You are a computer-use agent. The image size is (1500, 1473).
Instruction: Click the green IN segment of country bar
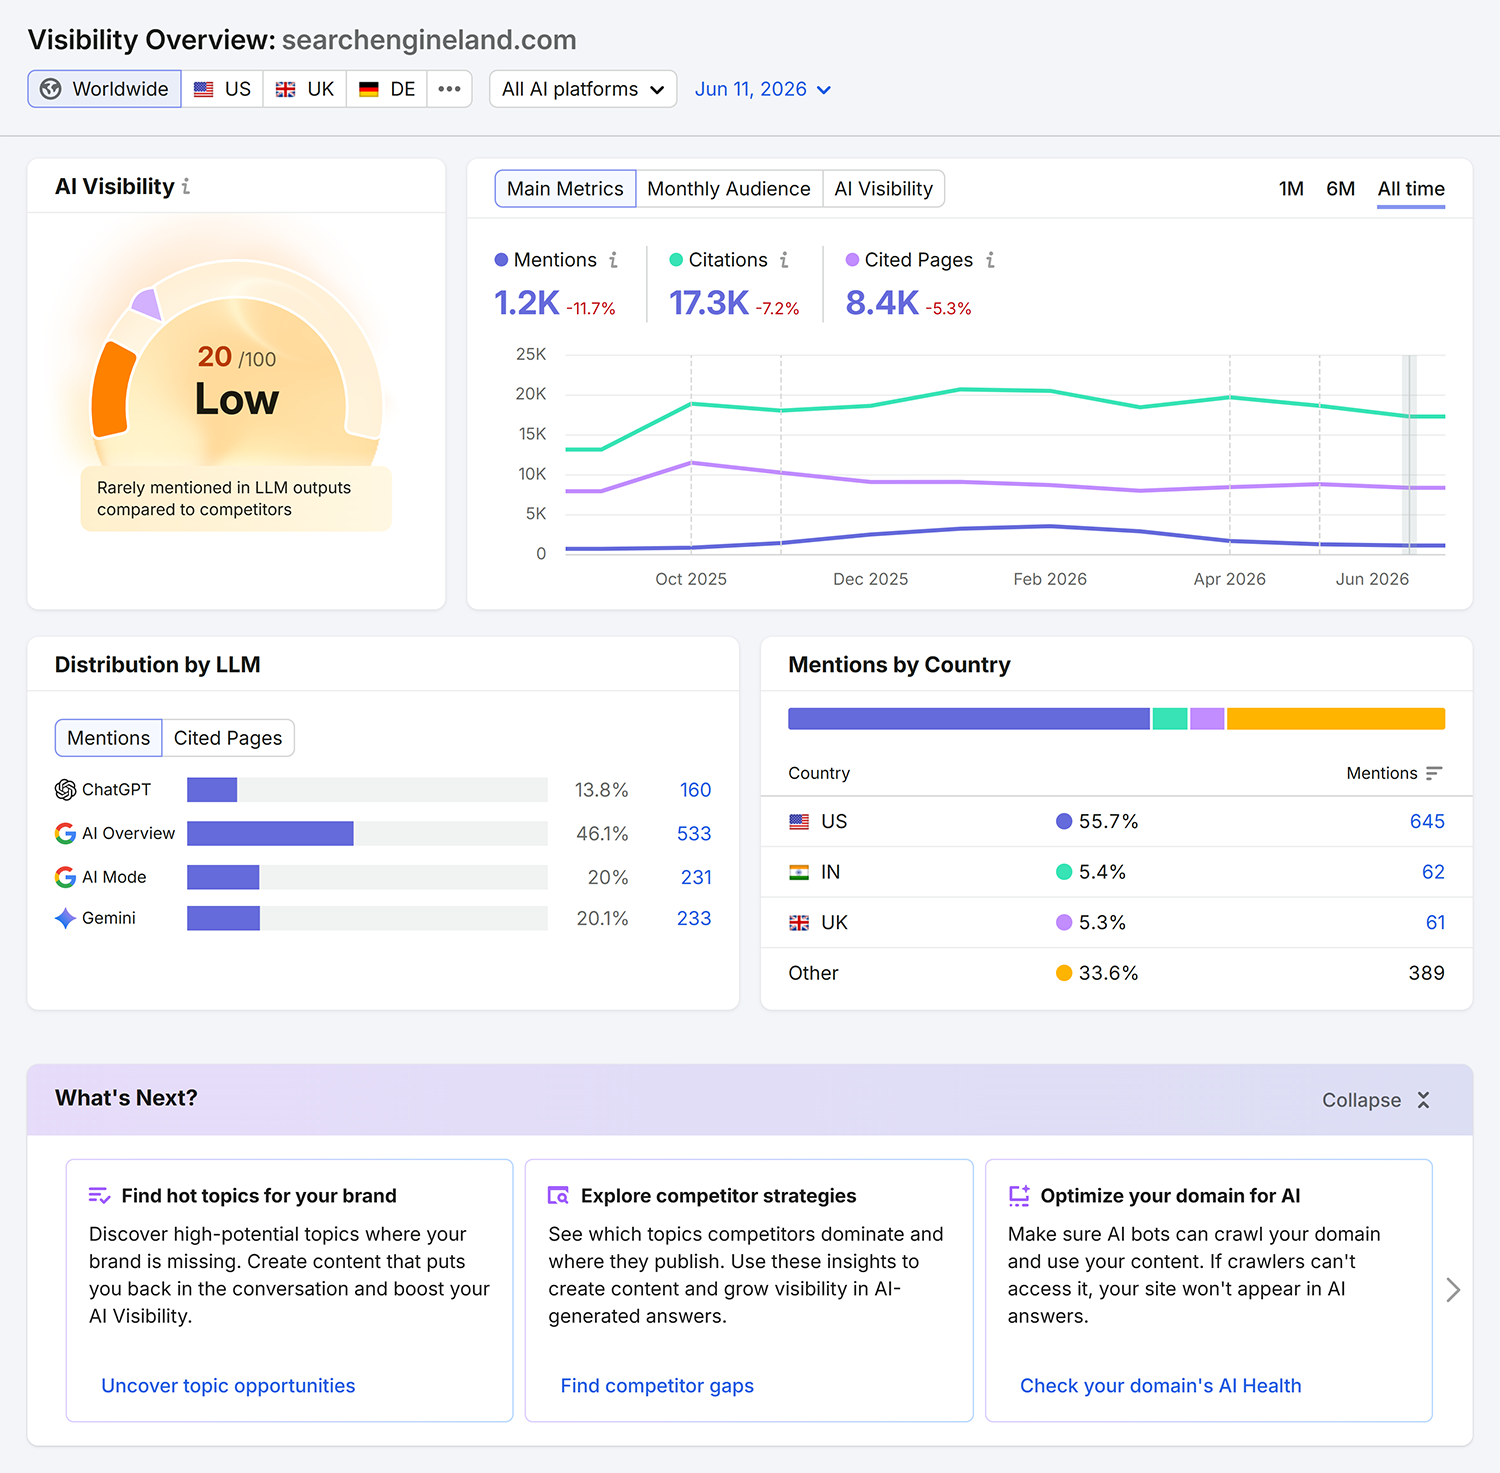[x=1170, y=719]
